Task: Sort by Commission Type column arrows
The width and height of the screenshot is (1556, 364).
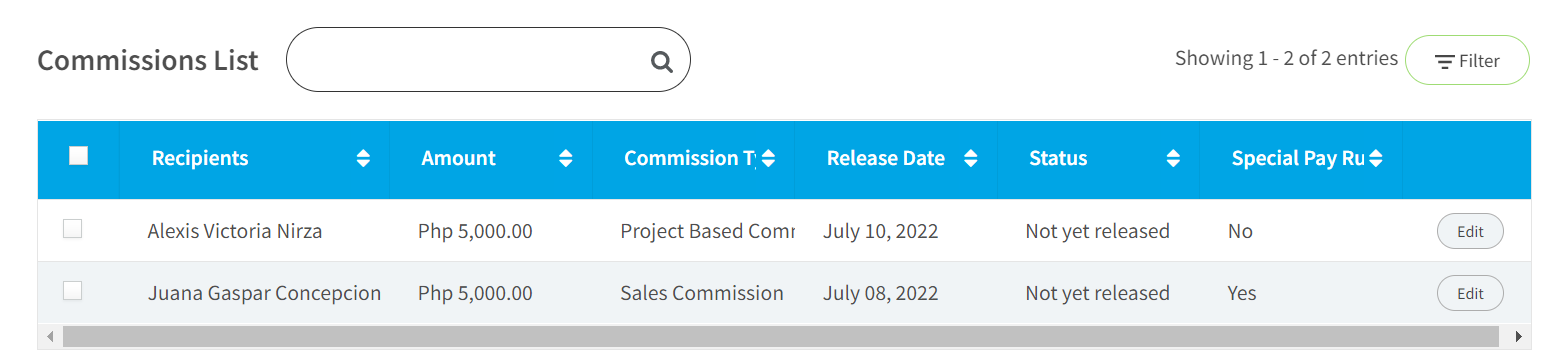Action: (x=768, y=158)
